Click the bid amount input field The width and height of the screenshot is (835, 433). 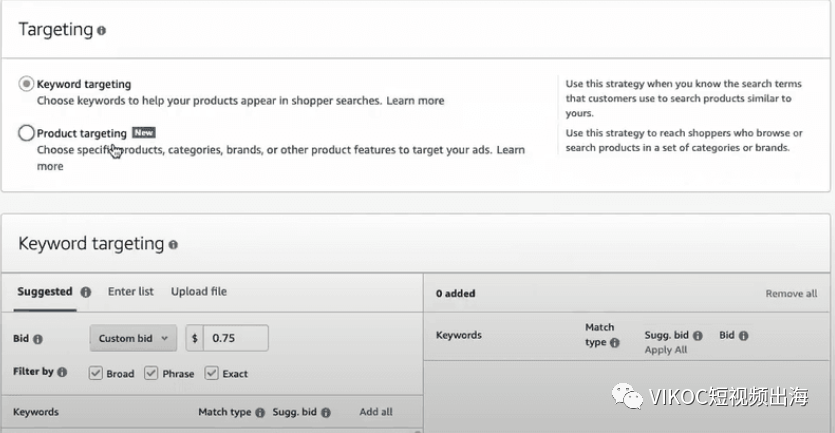click(236, 338)
